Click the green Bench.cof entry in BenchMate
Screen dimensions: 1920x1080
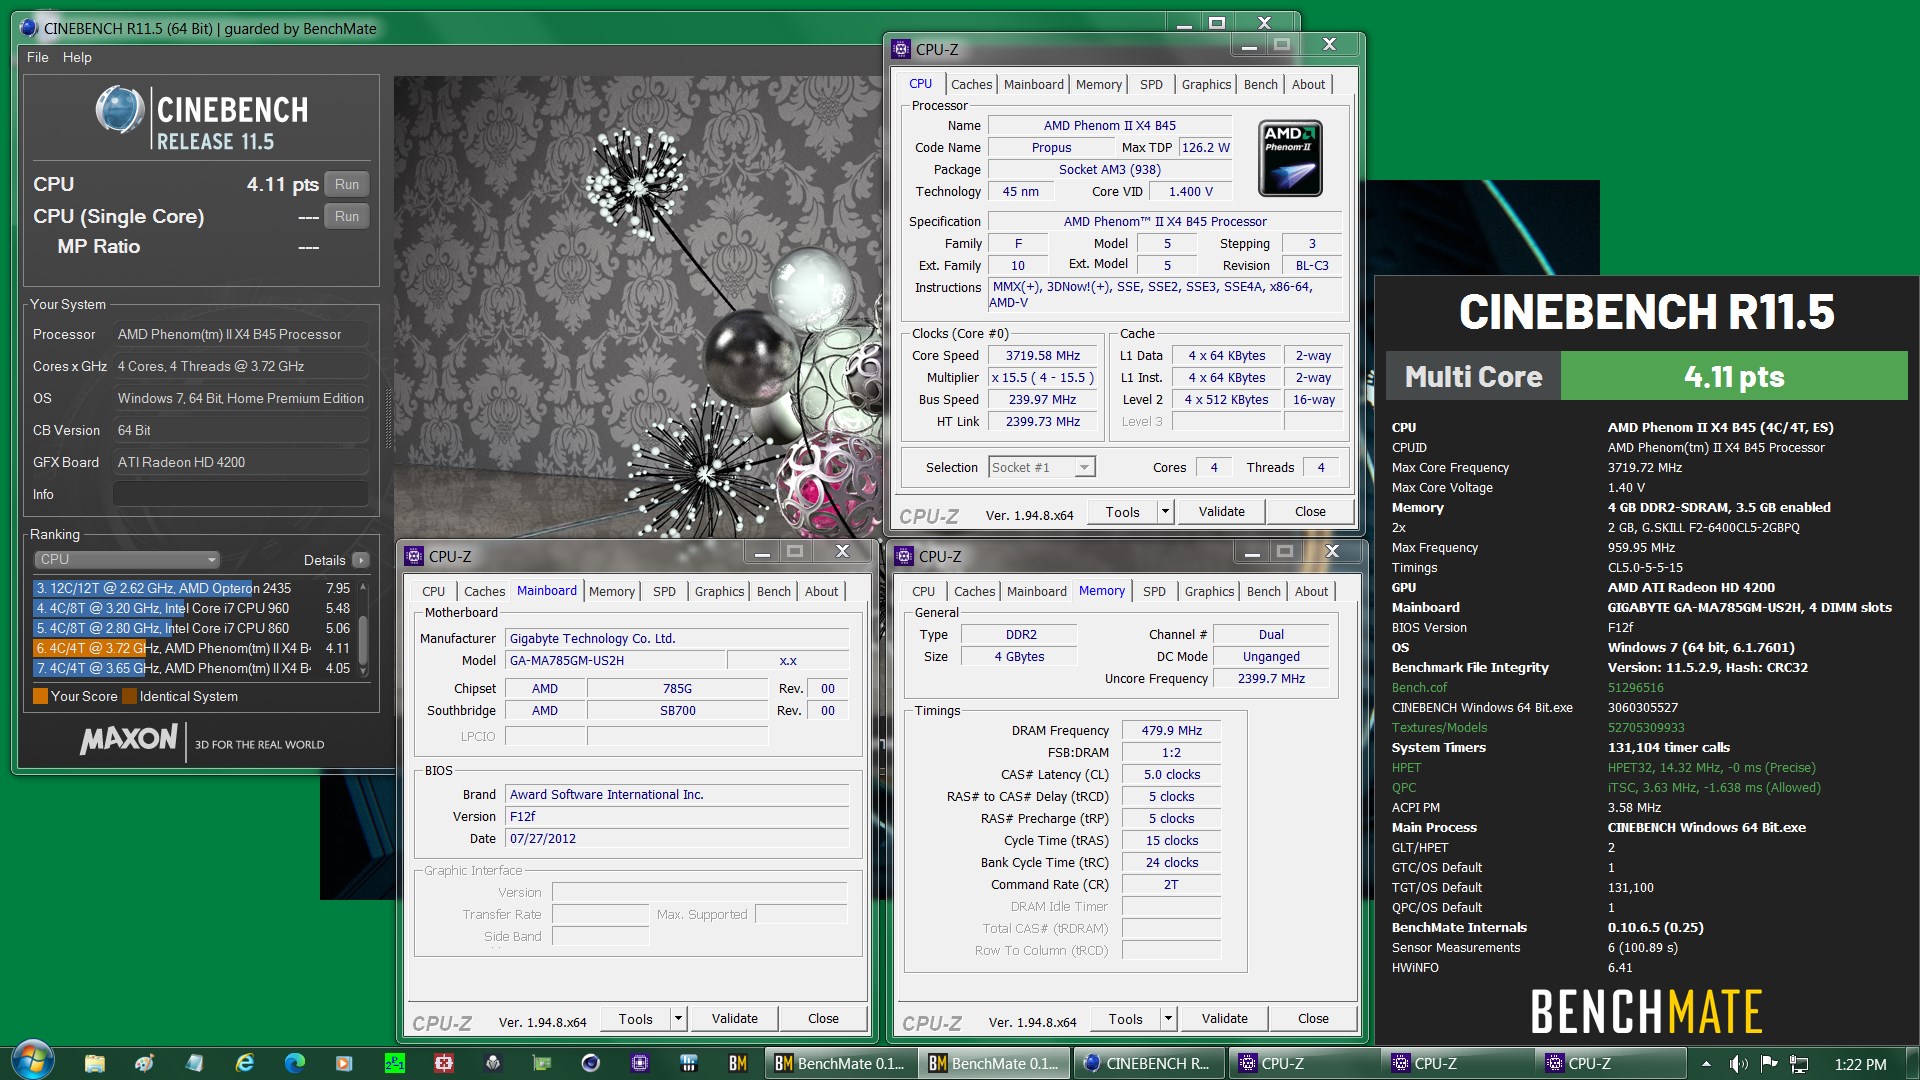coord(1419,688)
